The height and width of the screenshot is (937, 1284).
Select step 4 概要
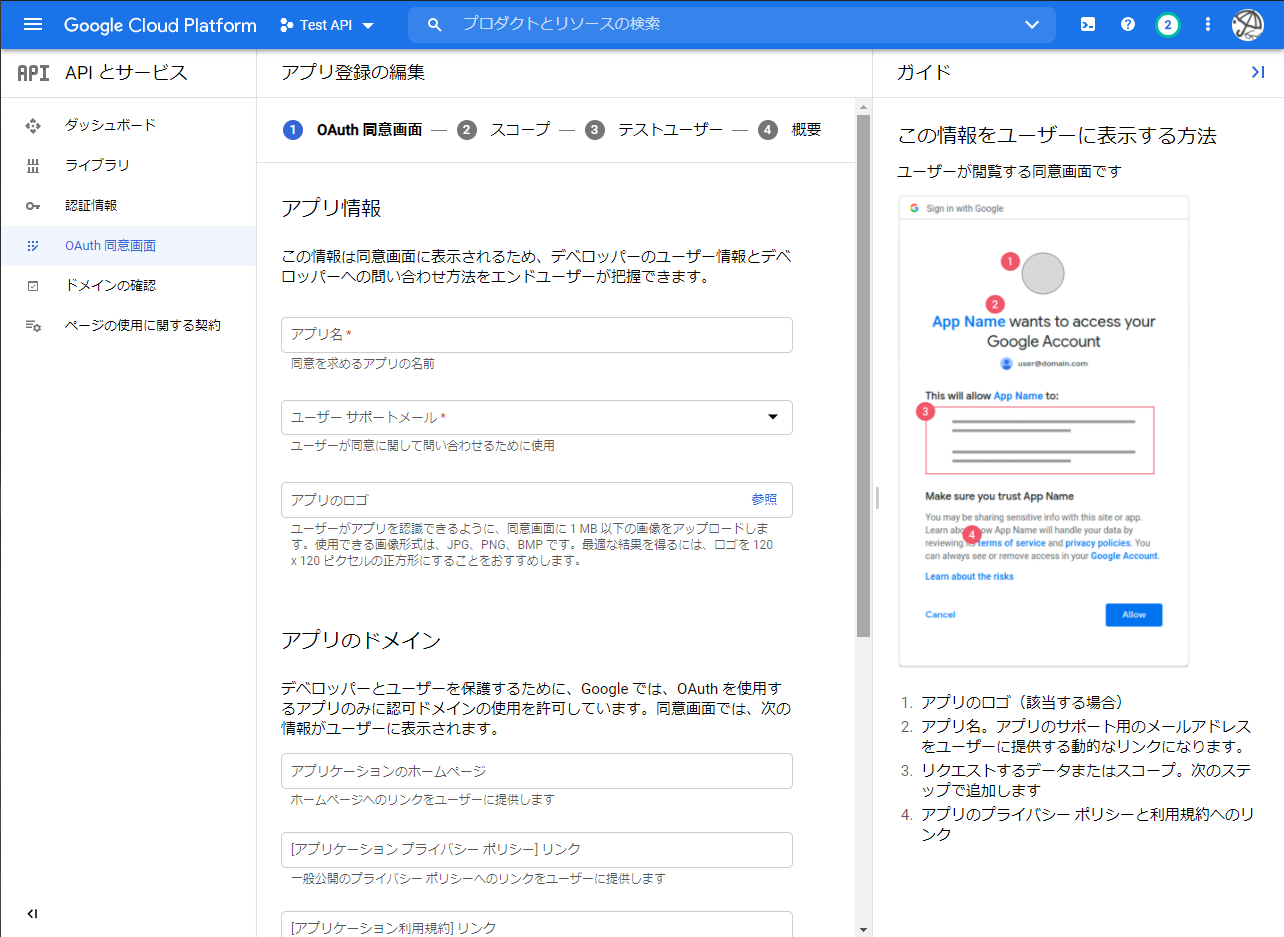(790, 130)
